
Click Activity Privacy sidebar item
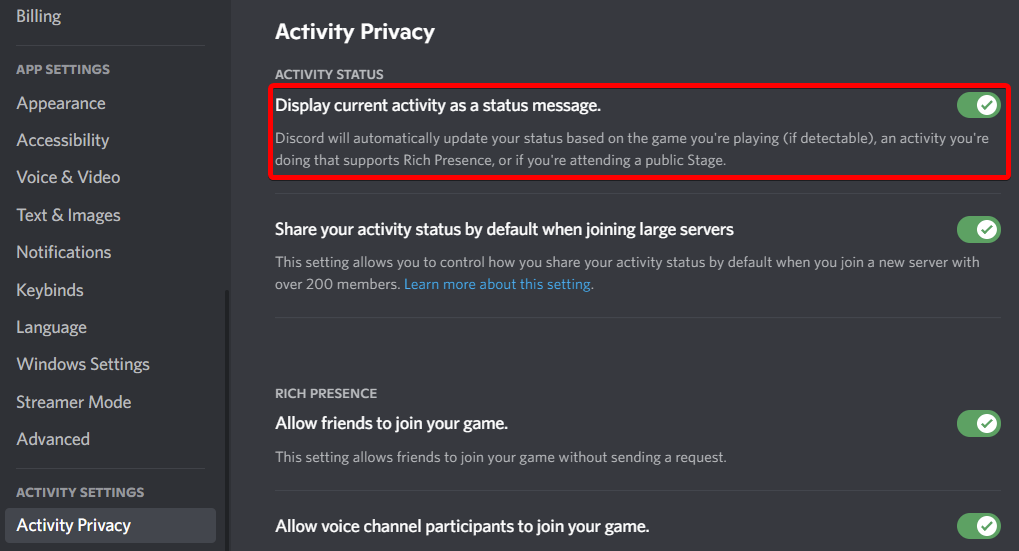click(74, 525)
